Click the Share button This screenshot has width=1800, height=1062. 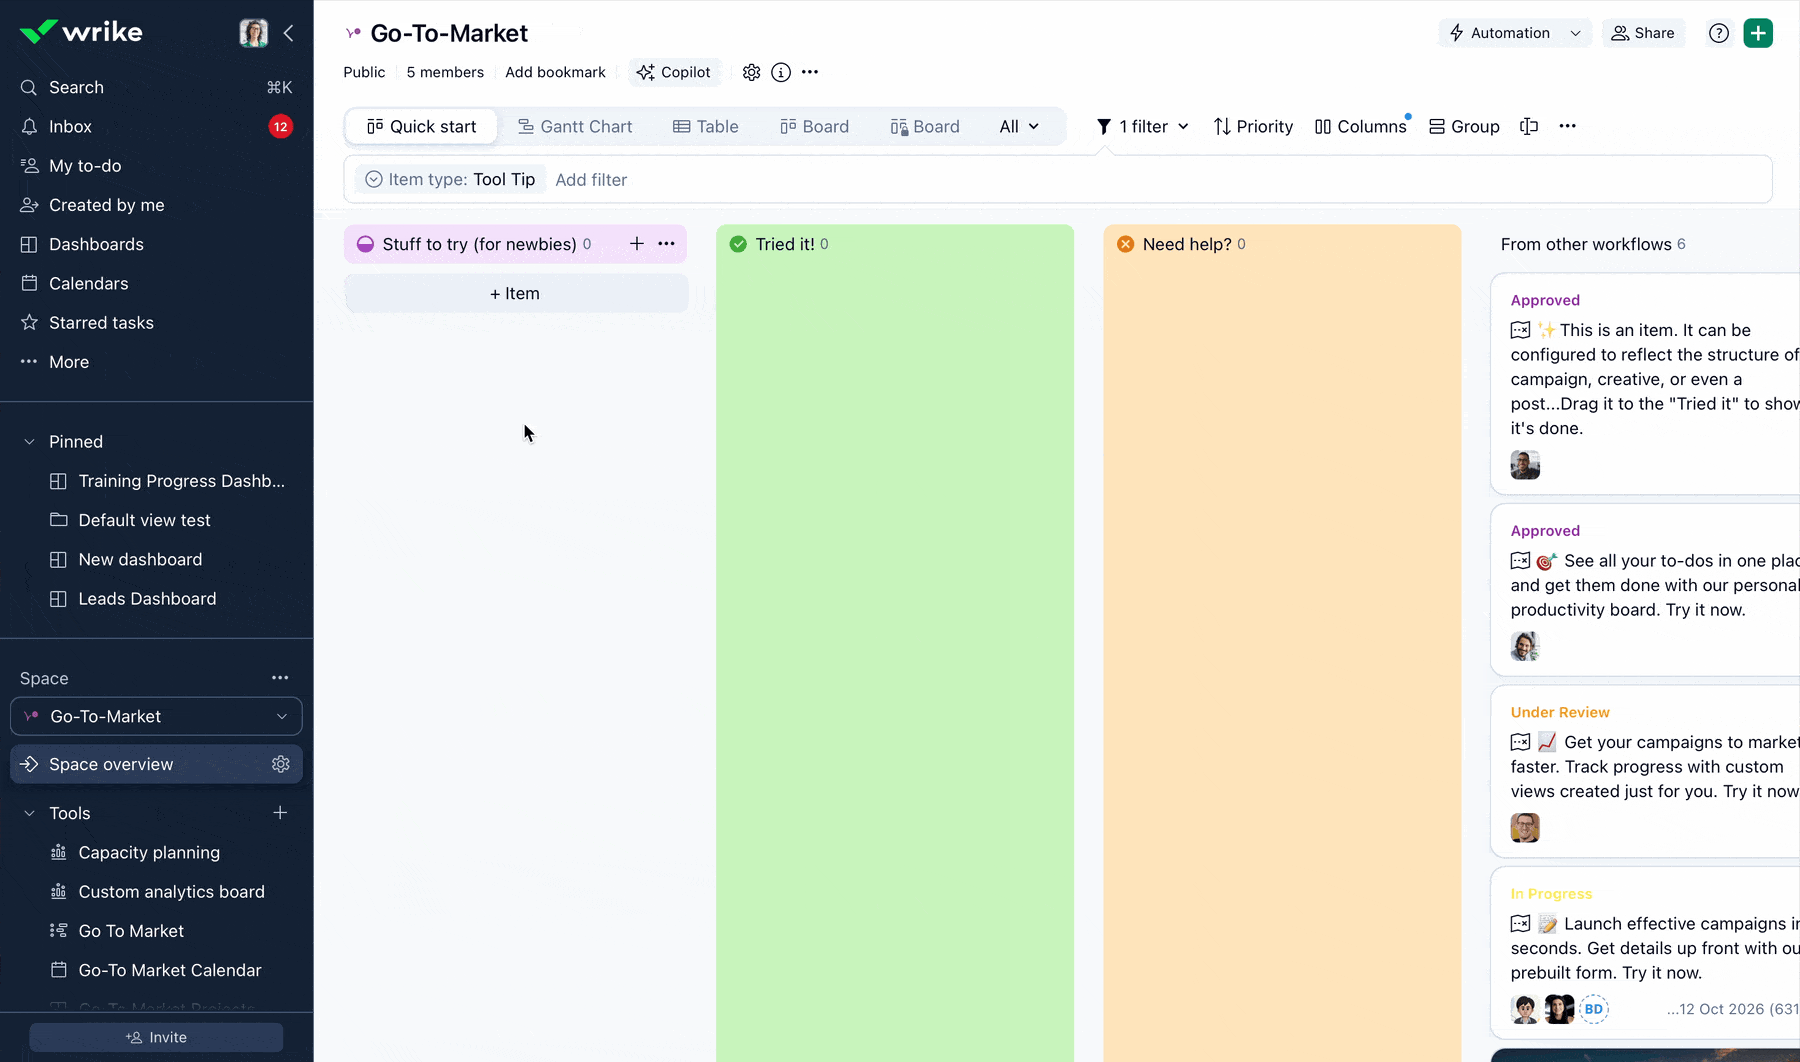coord(1643,33)
